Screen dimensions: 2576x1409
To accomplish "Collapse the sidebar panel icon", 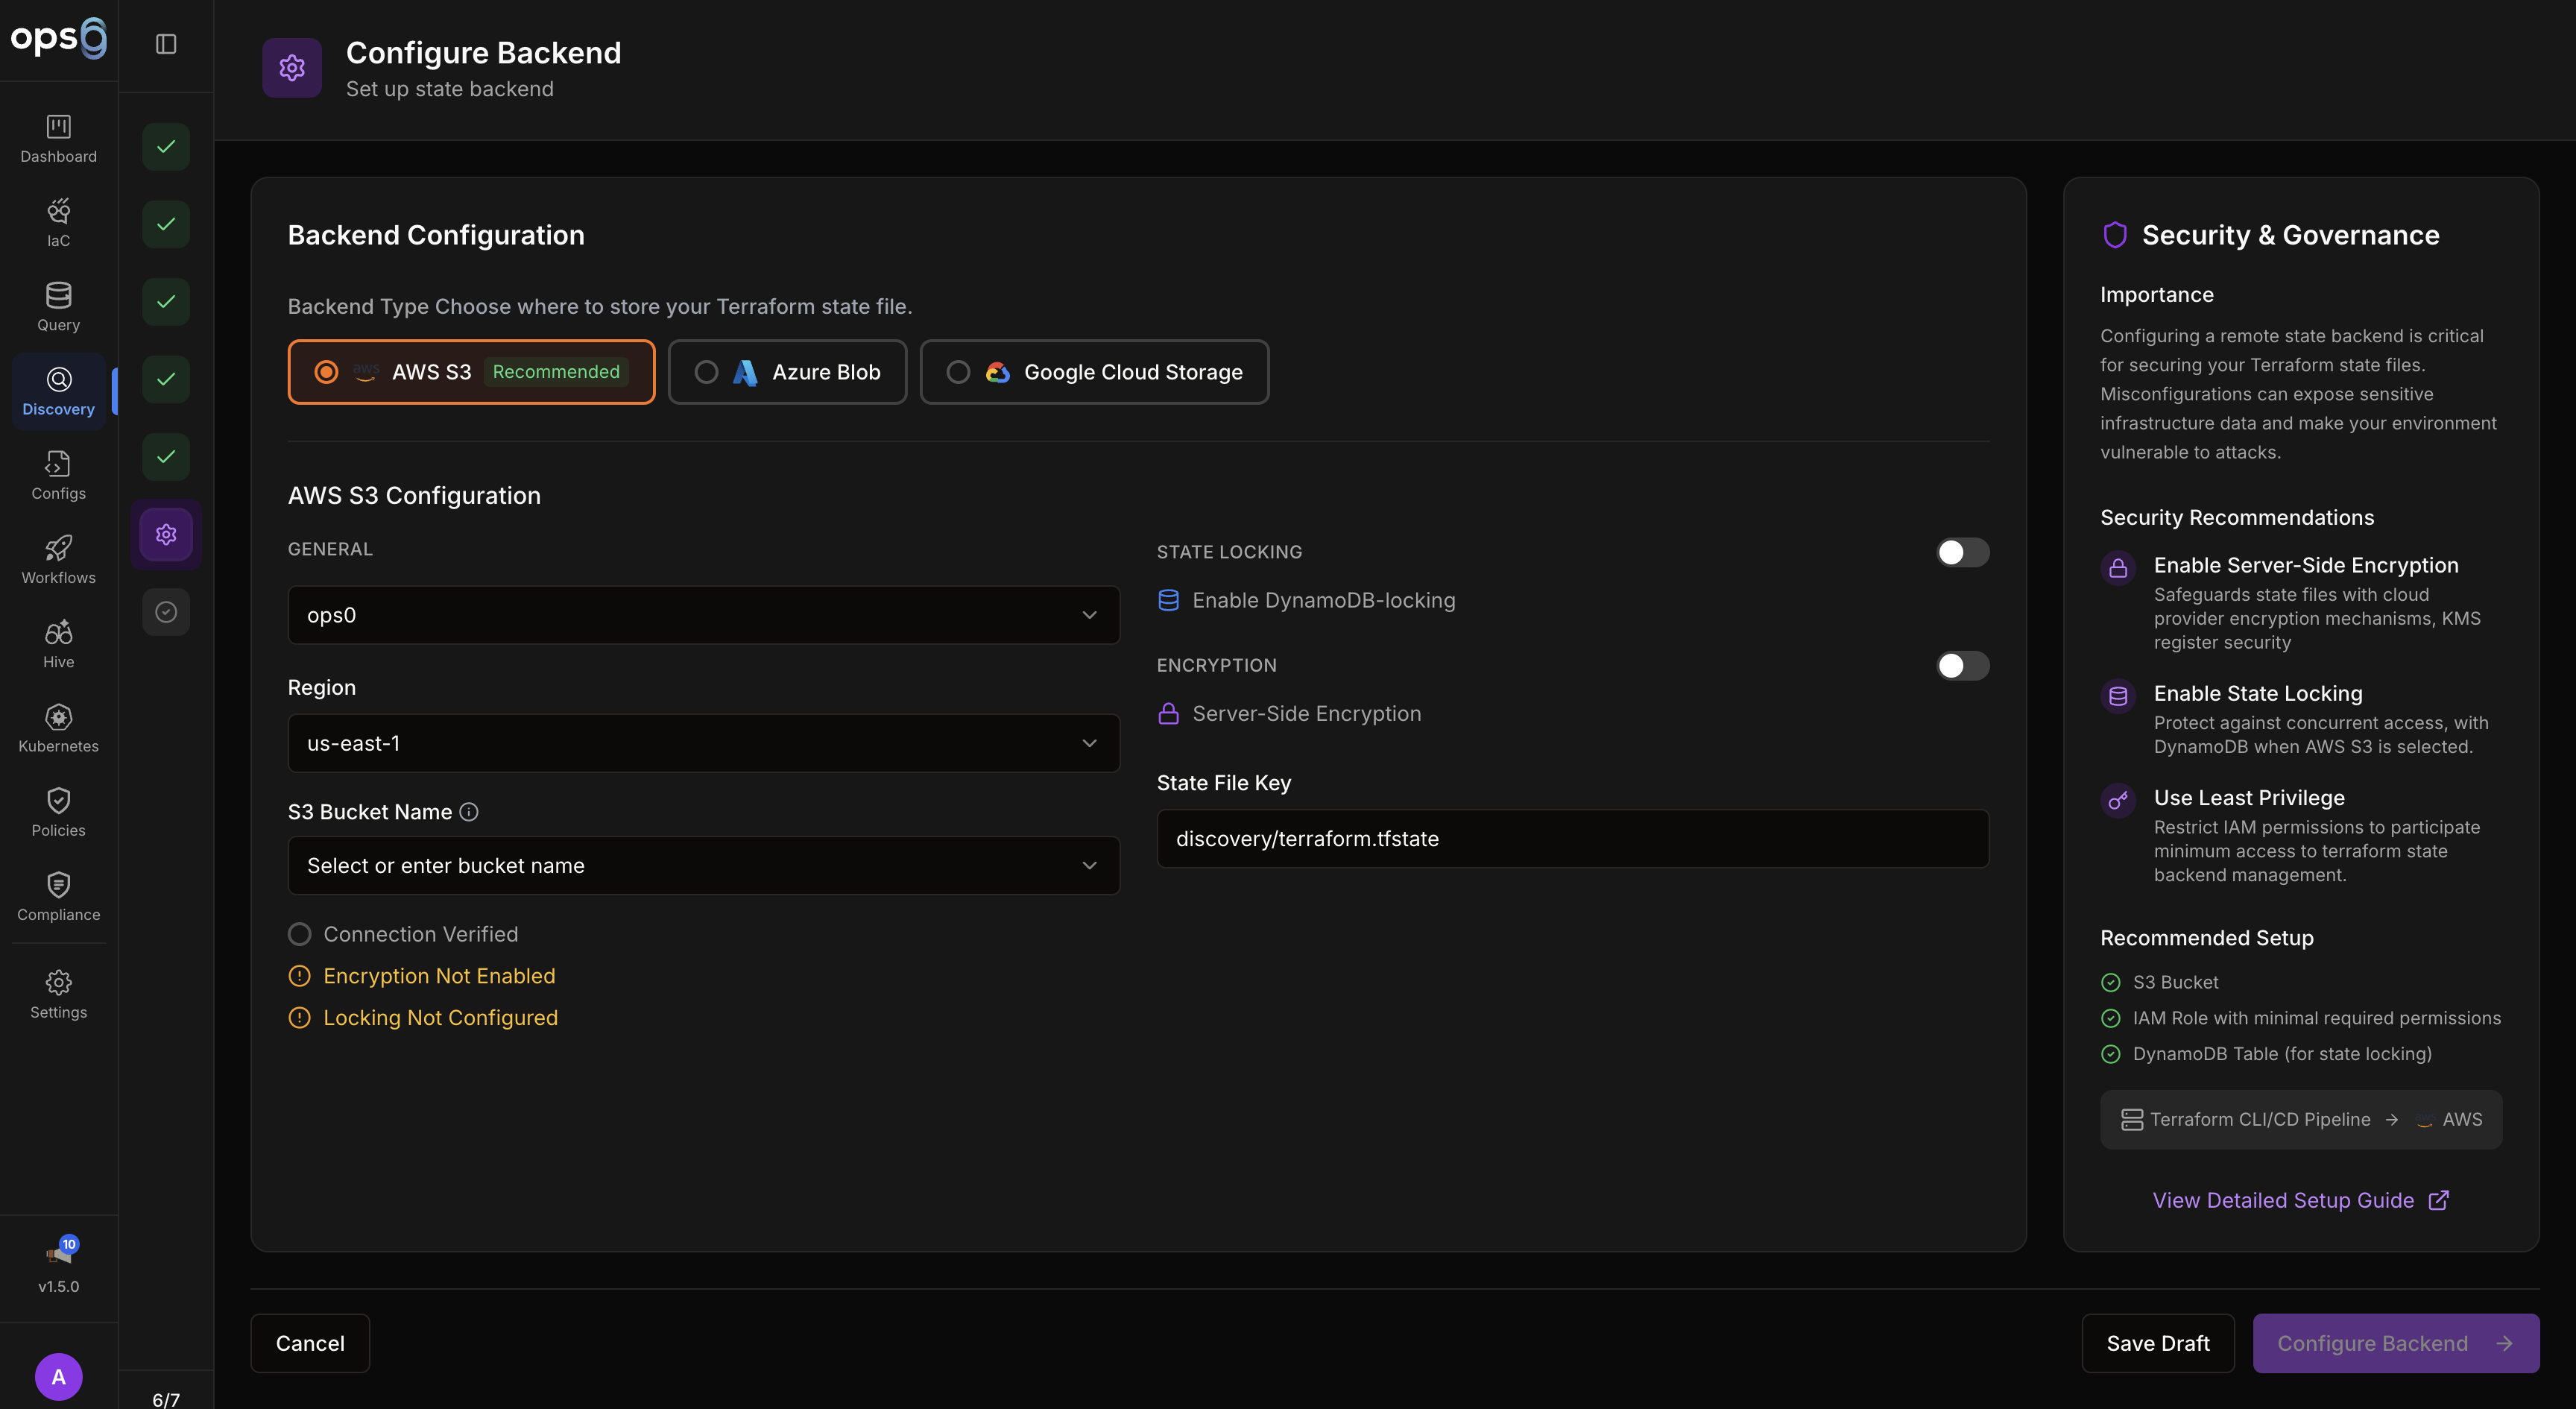I will click(x=166, y=44).
